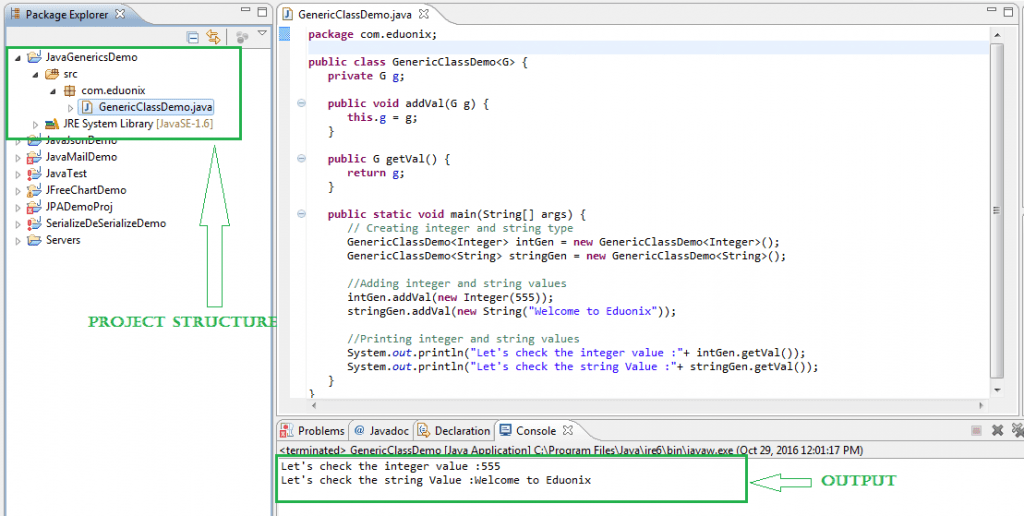Select GenericClassDemo.java file label in the tree
Image resolution: width=1024 pixels, height=516 pixels.
[x=156, y=106]
